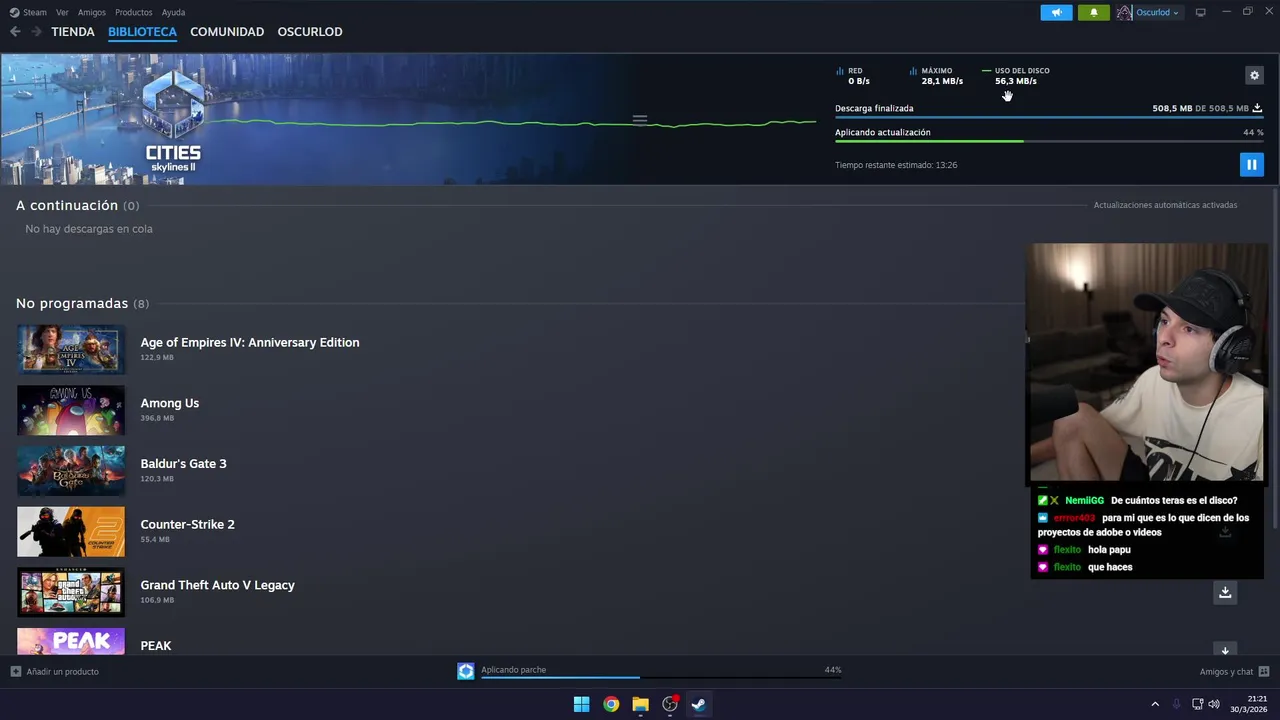Screen dimensions: 1280x720
Task: Open the Counter-Strike 2 thumbnail
Action: click(71, 531)
